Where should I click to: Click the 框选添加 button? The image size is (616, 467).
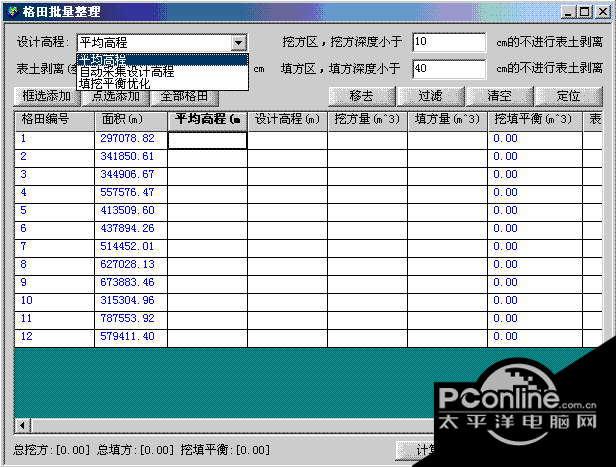[47, 96]
